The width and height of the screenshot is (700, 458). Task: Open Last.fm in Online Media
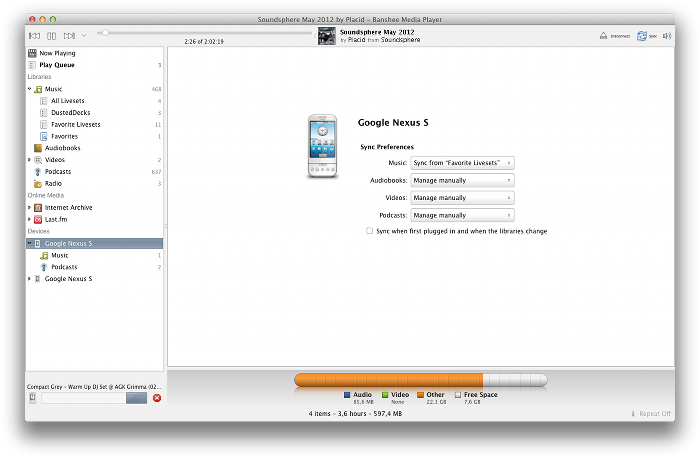coord(54,219)
